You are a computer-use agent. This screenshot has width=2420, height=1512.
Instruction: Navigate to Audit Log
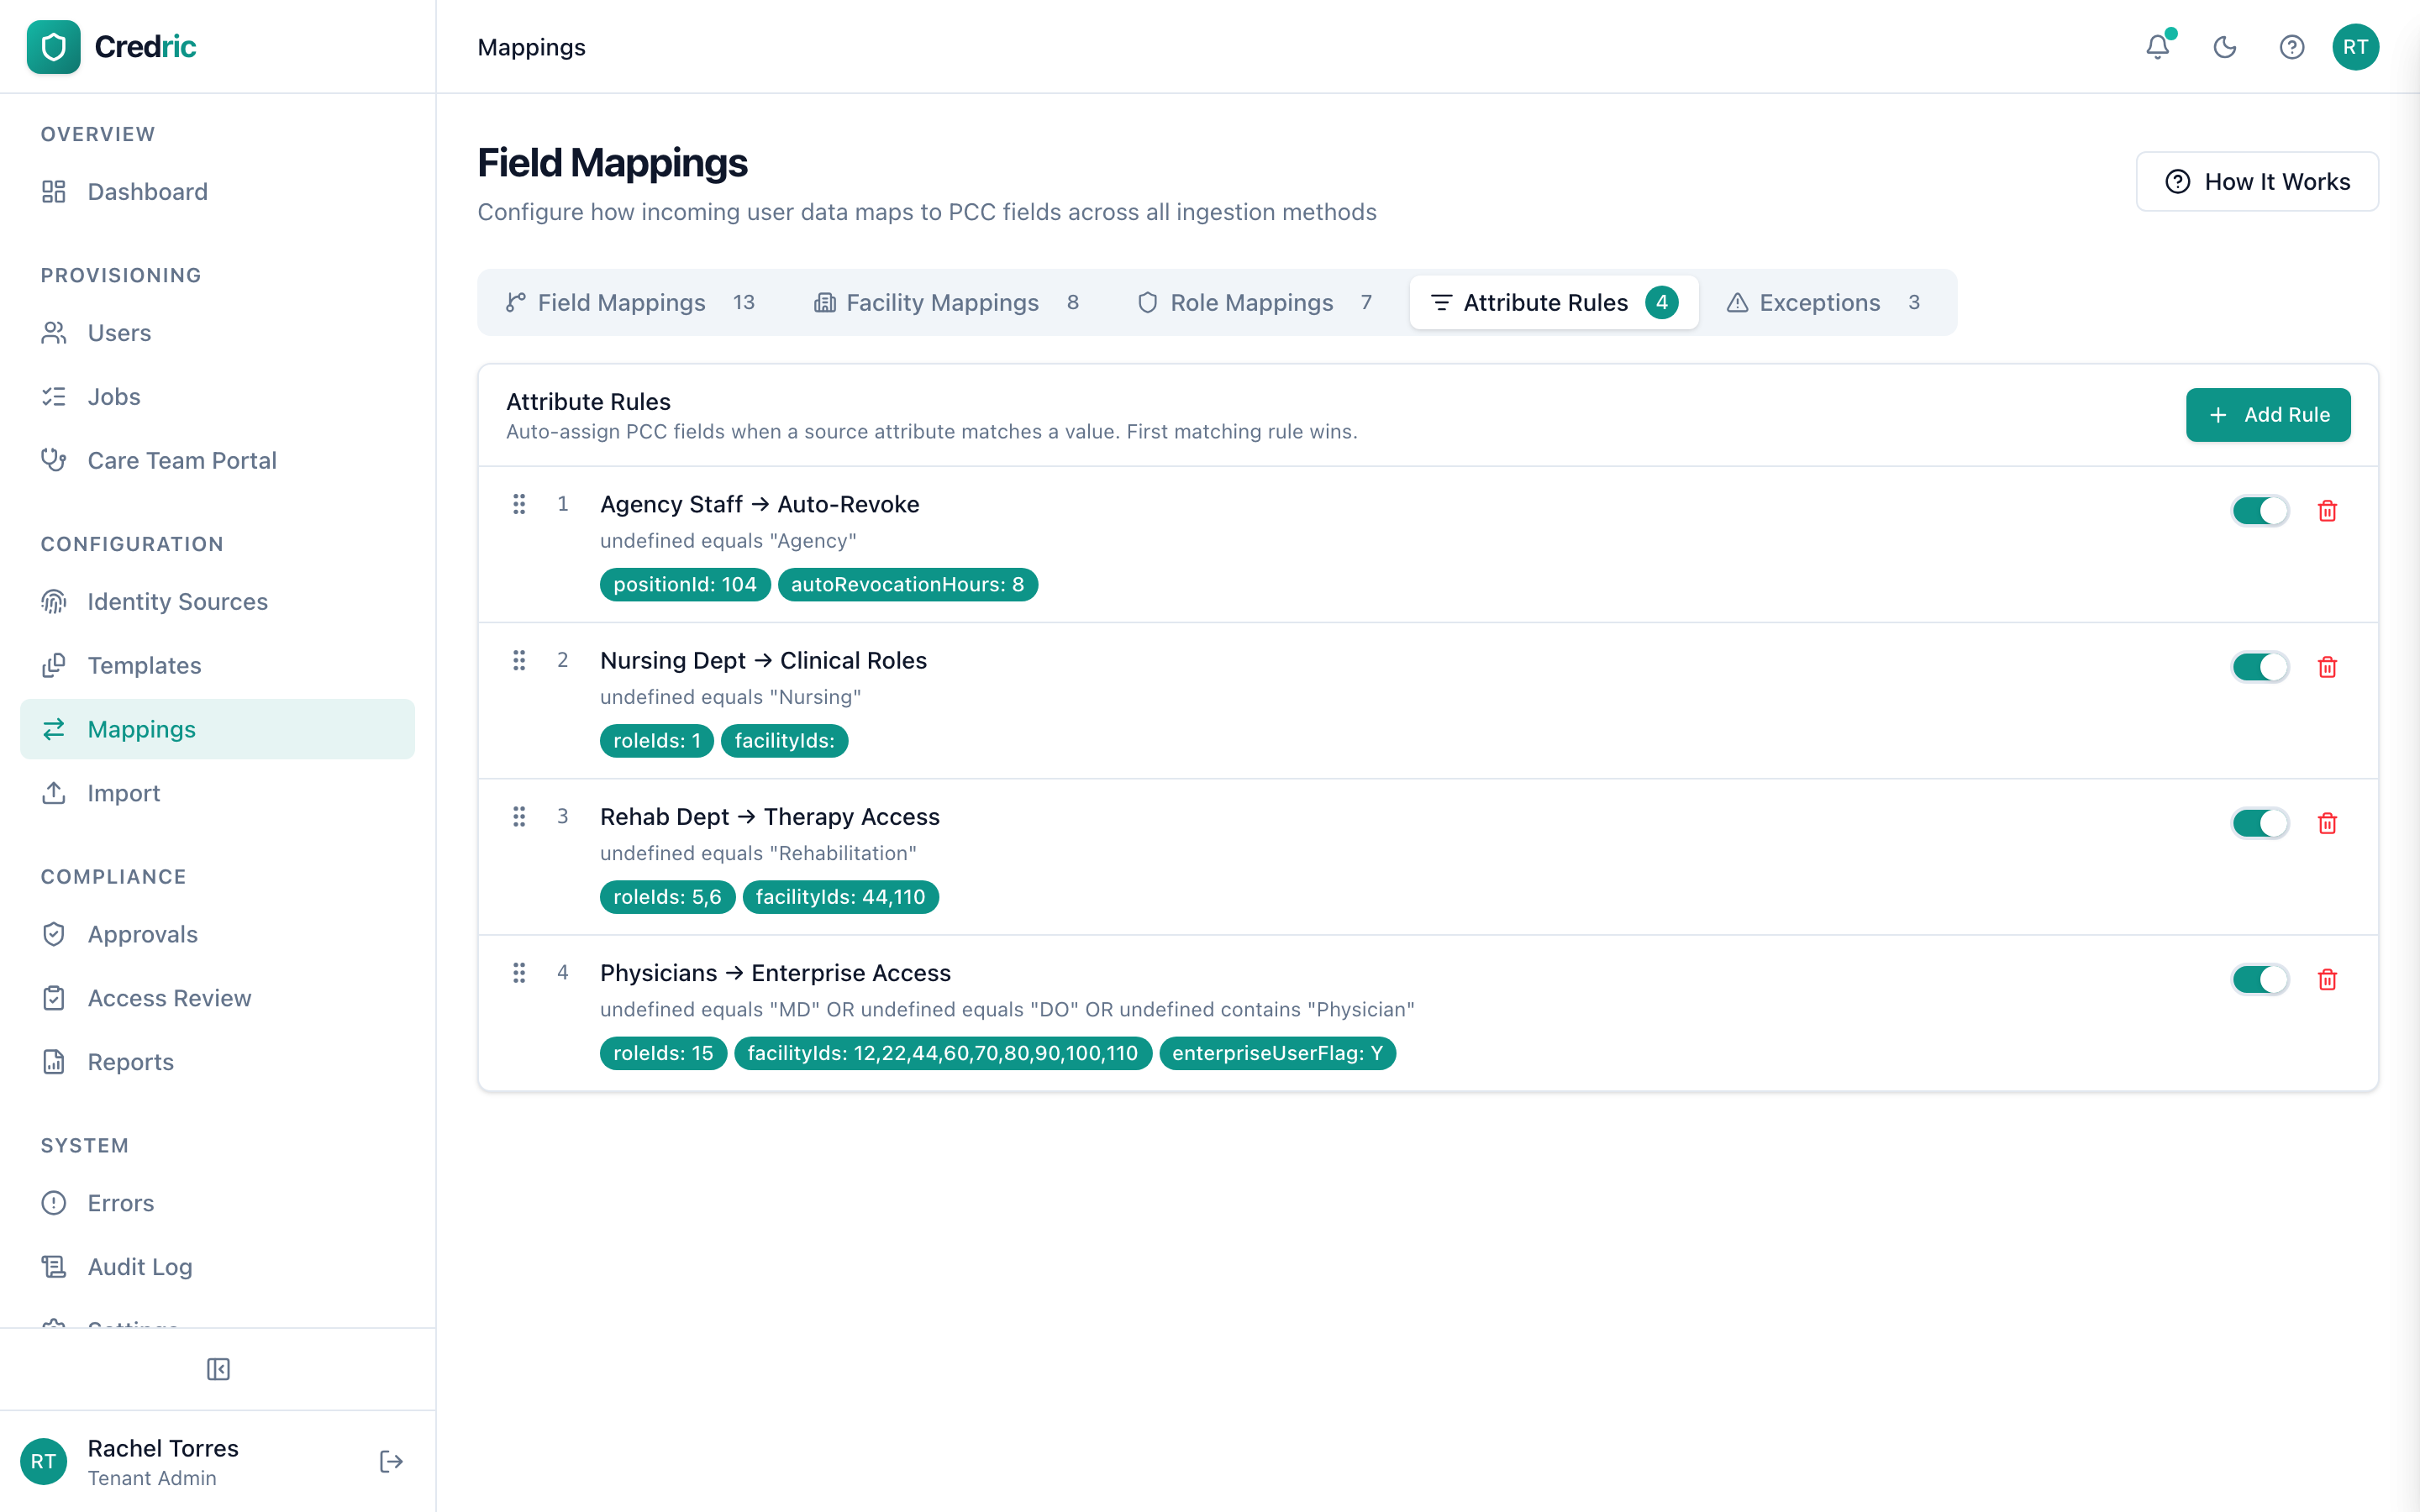(x=139, y=1266)
